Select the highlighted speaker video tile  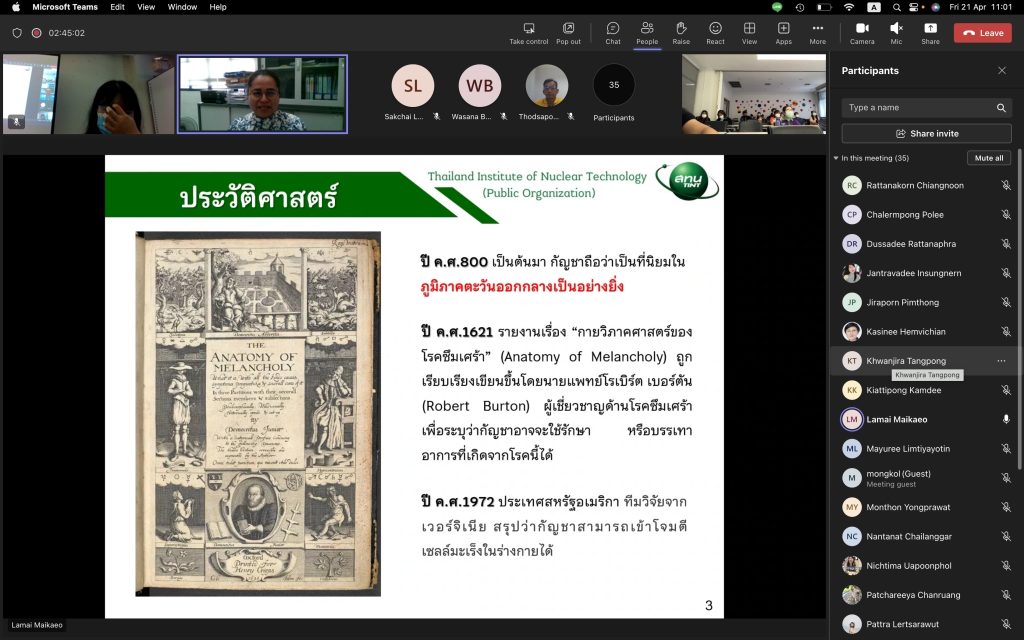tap(263, 94)
